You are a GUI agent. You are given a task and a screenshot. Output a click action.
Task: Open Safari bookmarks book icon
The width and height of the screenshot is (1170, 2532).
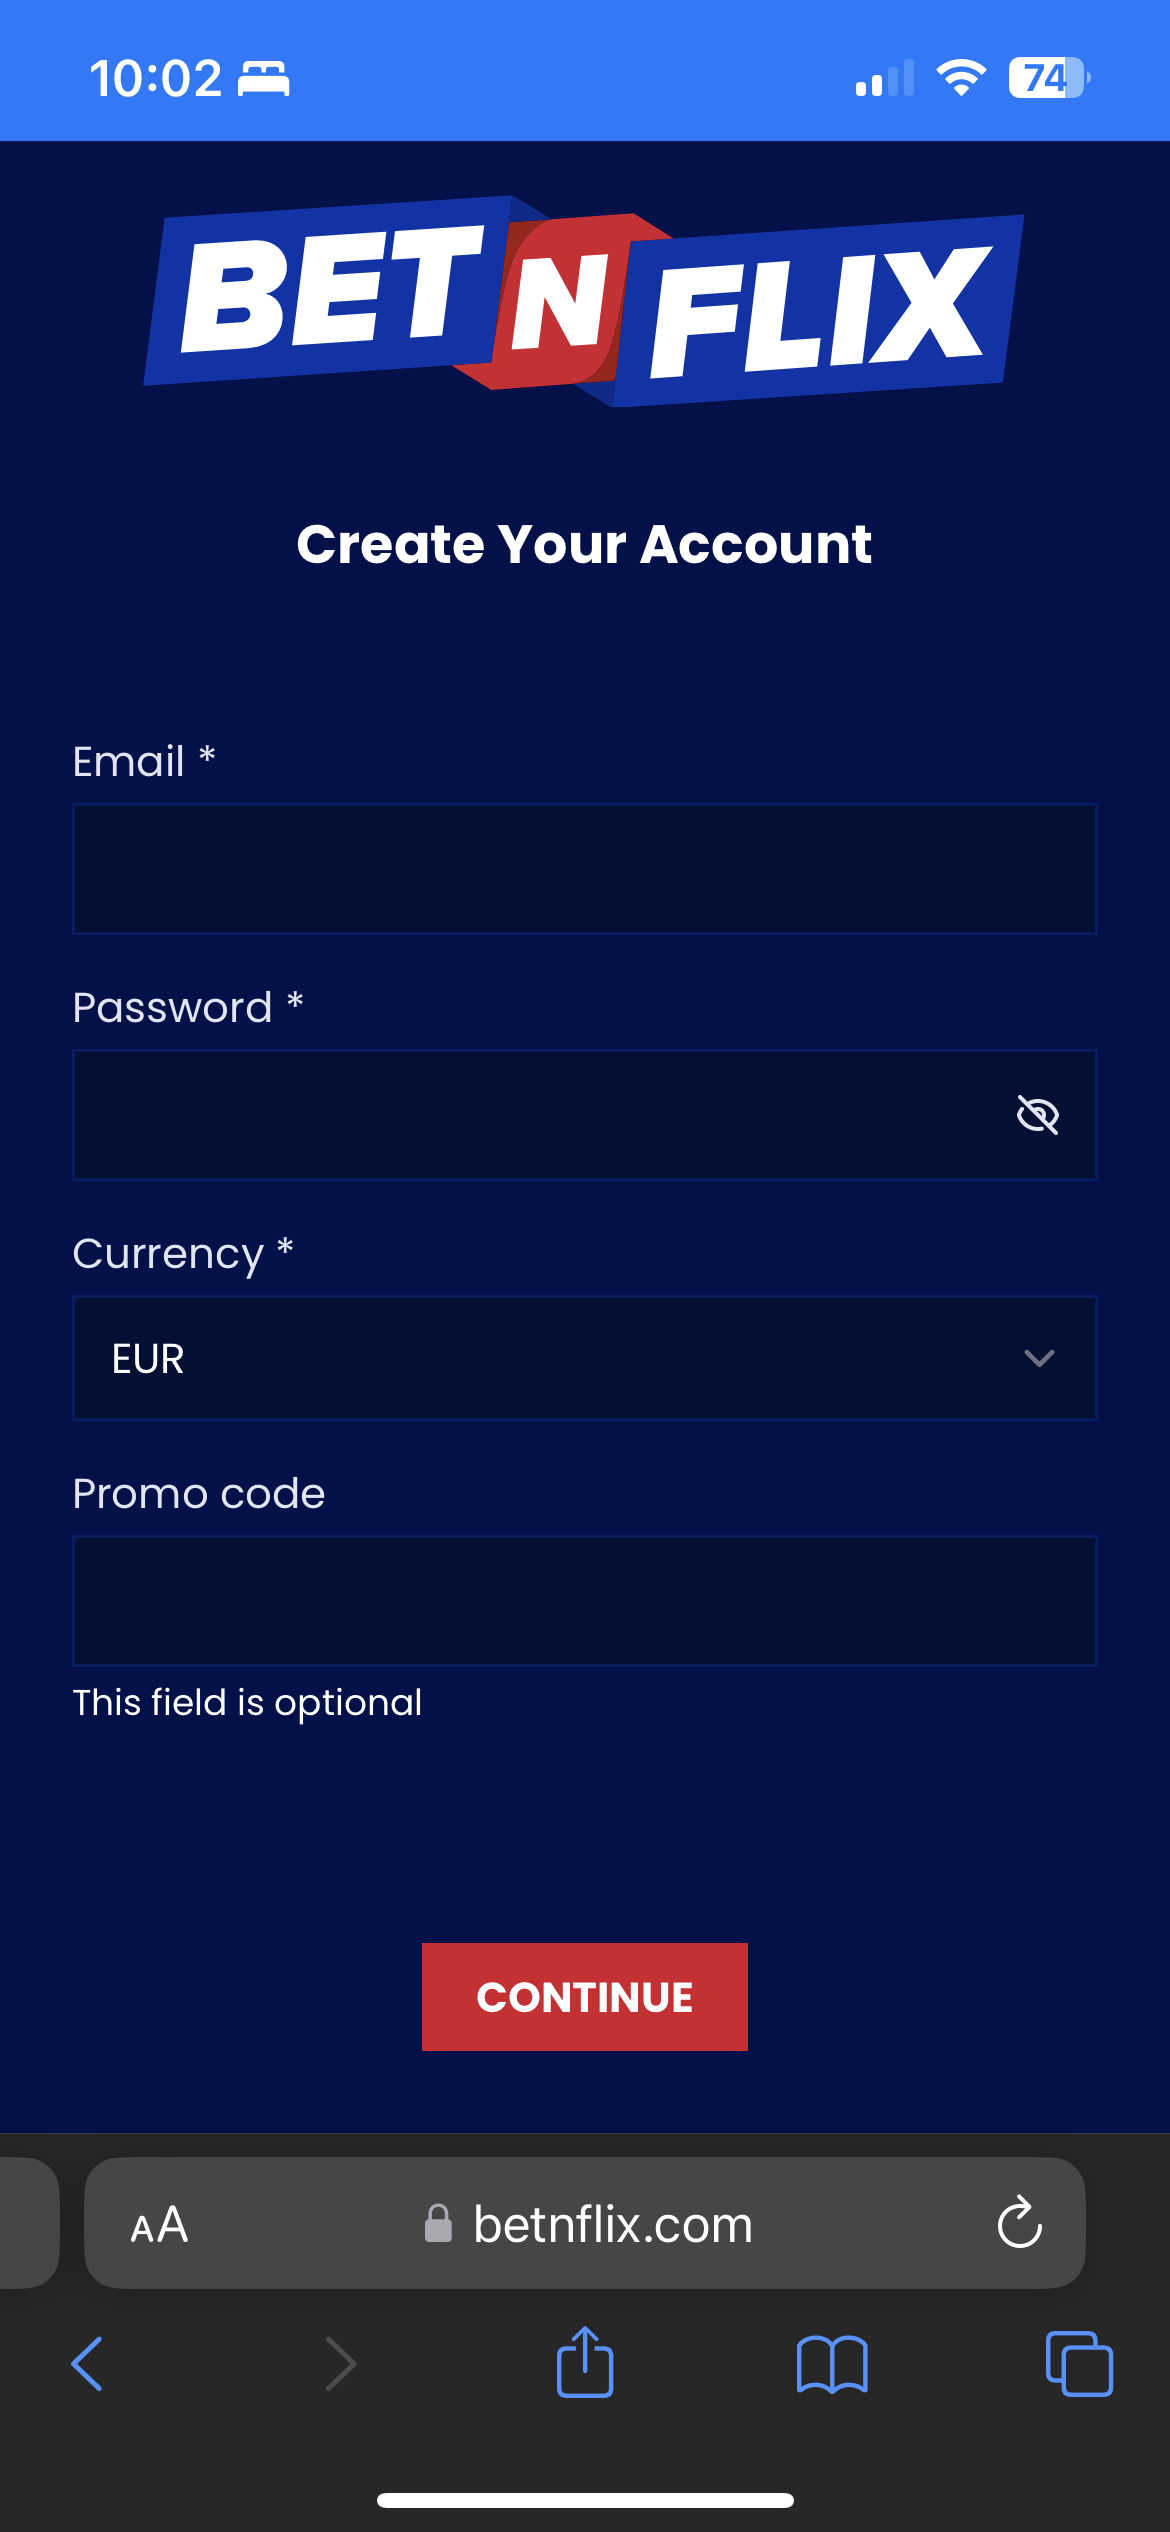point(832,2364)
